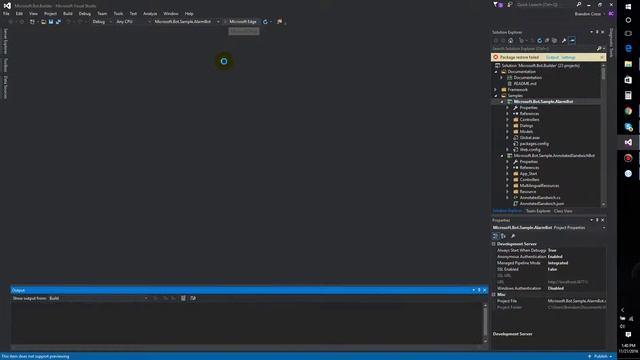Open the Debug configuration dropdown
Viewport: 640px width, 360px height.
tap(102, 22)
